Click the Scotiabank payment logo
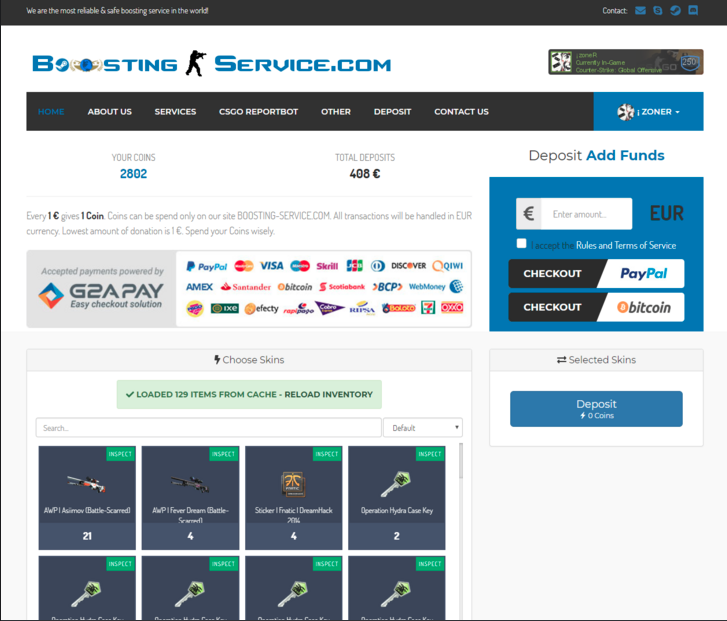Image resolution: width=727 pixels, height=621 pixels. [342, 287]
